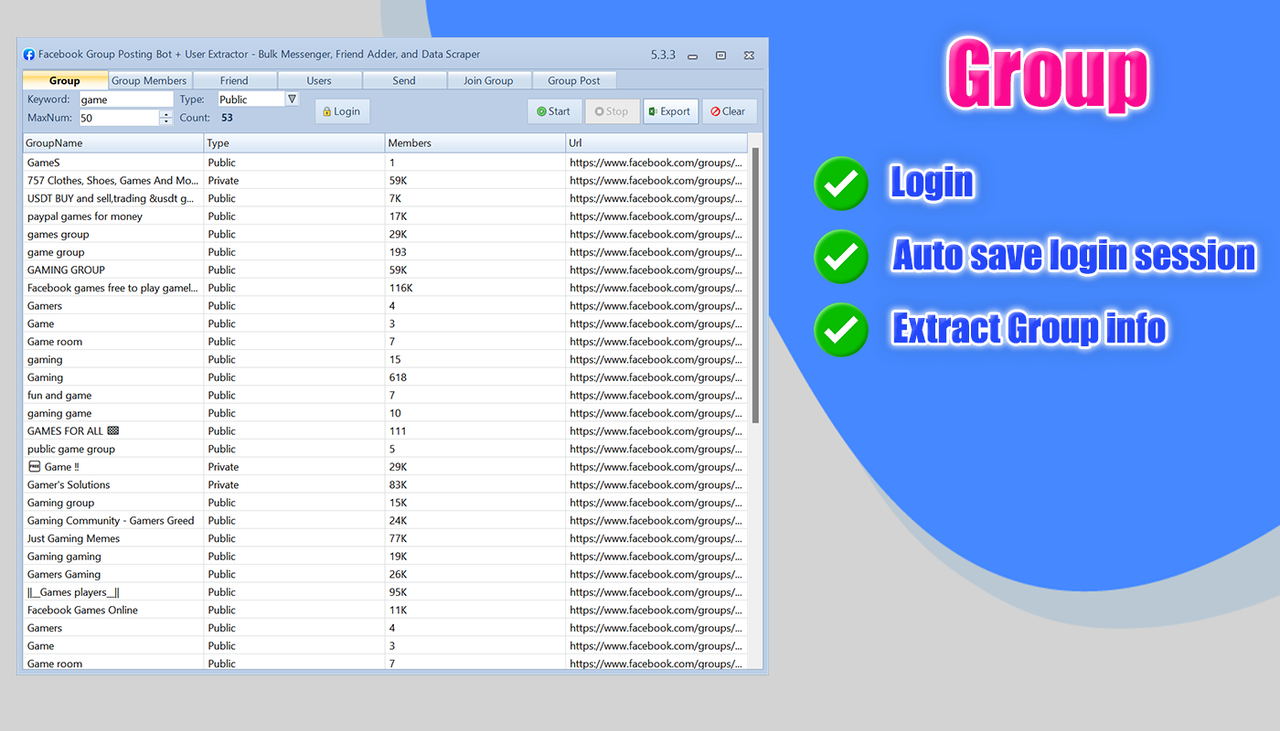Screen dimensions: 1280x731
Task: Select the 'GAMING GROUP' row
Action: coord(385,270)
